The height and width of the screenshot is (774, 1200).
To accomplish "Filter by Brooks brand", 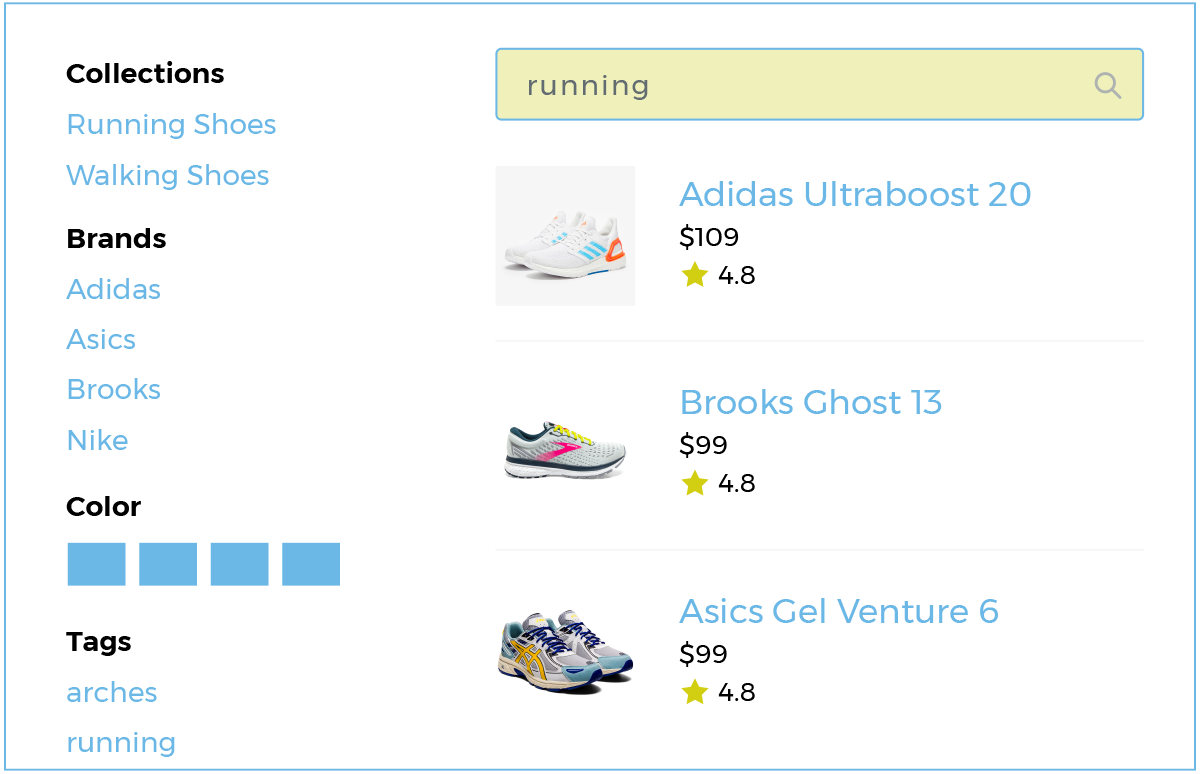I will coord(113,390).
